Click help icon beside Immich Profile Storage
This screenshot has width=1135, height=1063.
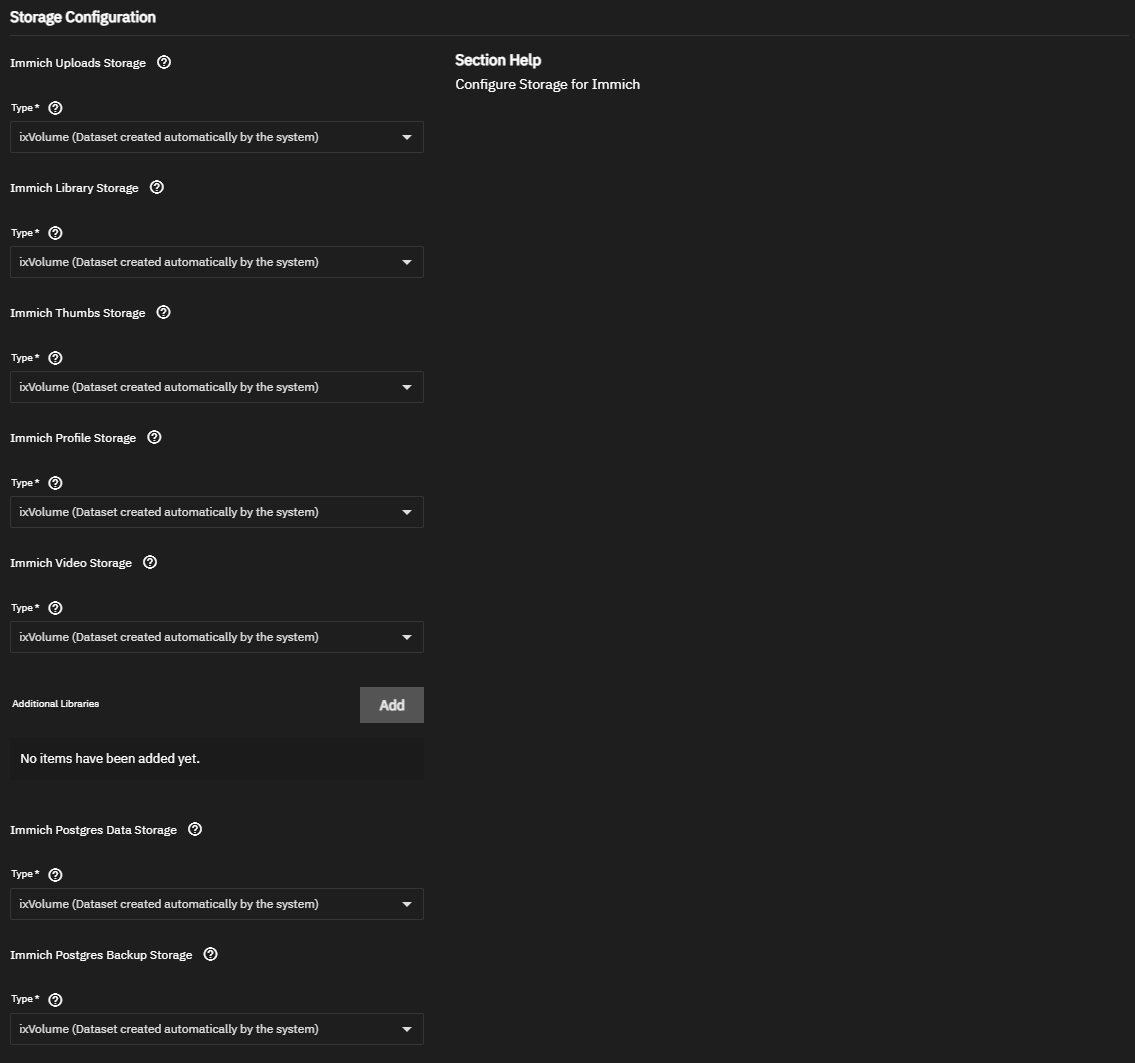point(154,438)
